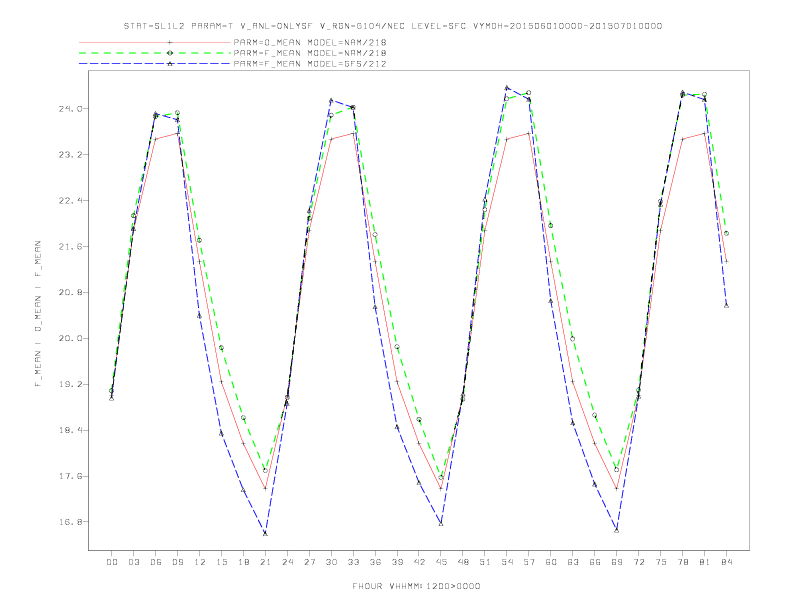Click the x-axis label FHOUR VHHMM: 1200>0000
This screenshot has height=612, width=792.
click(416, 586)
